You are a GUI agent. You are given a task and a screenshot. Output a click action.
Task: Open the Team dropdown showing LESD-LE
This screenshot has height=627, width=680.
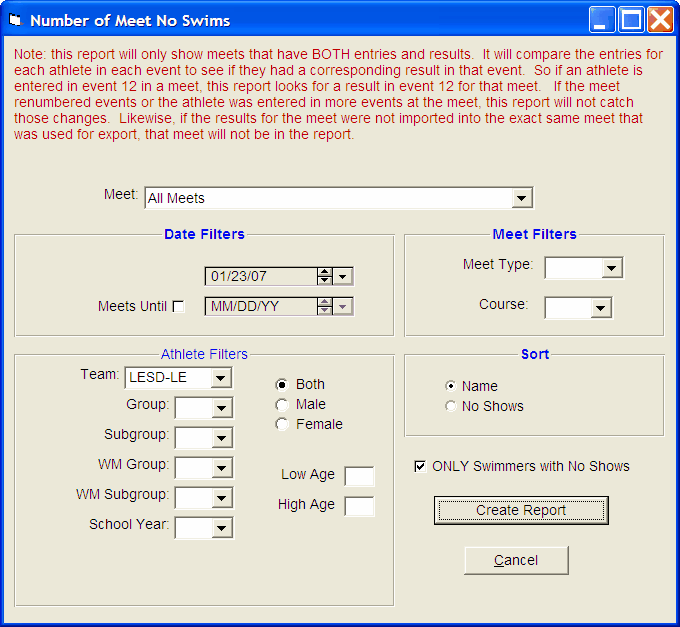click(x=221, y=378)
